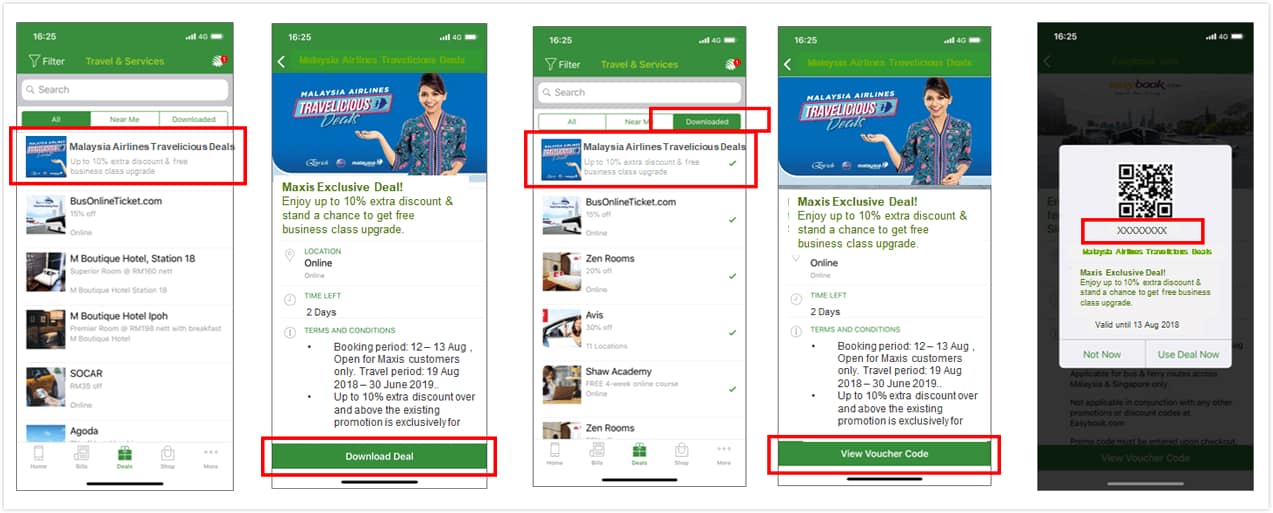1273x513 pixels.
Task: Tap Bills icon on the All-tab screen
Action: point(81,457)
